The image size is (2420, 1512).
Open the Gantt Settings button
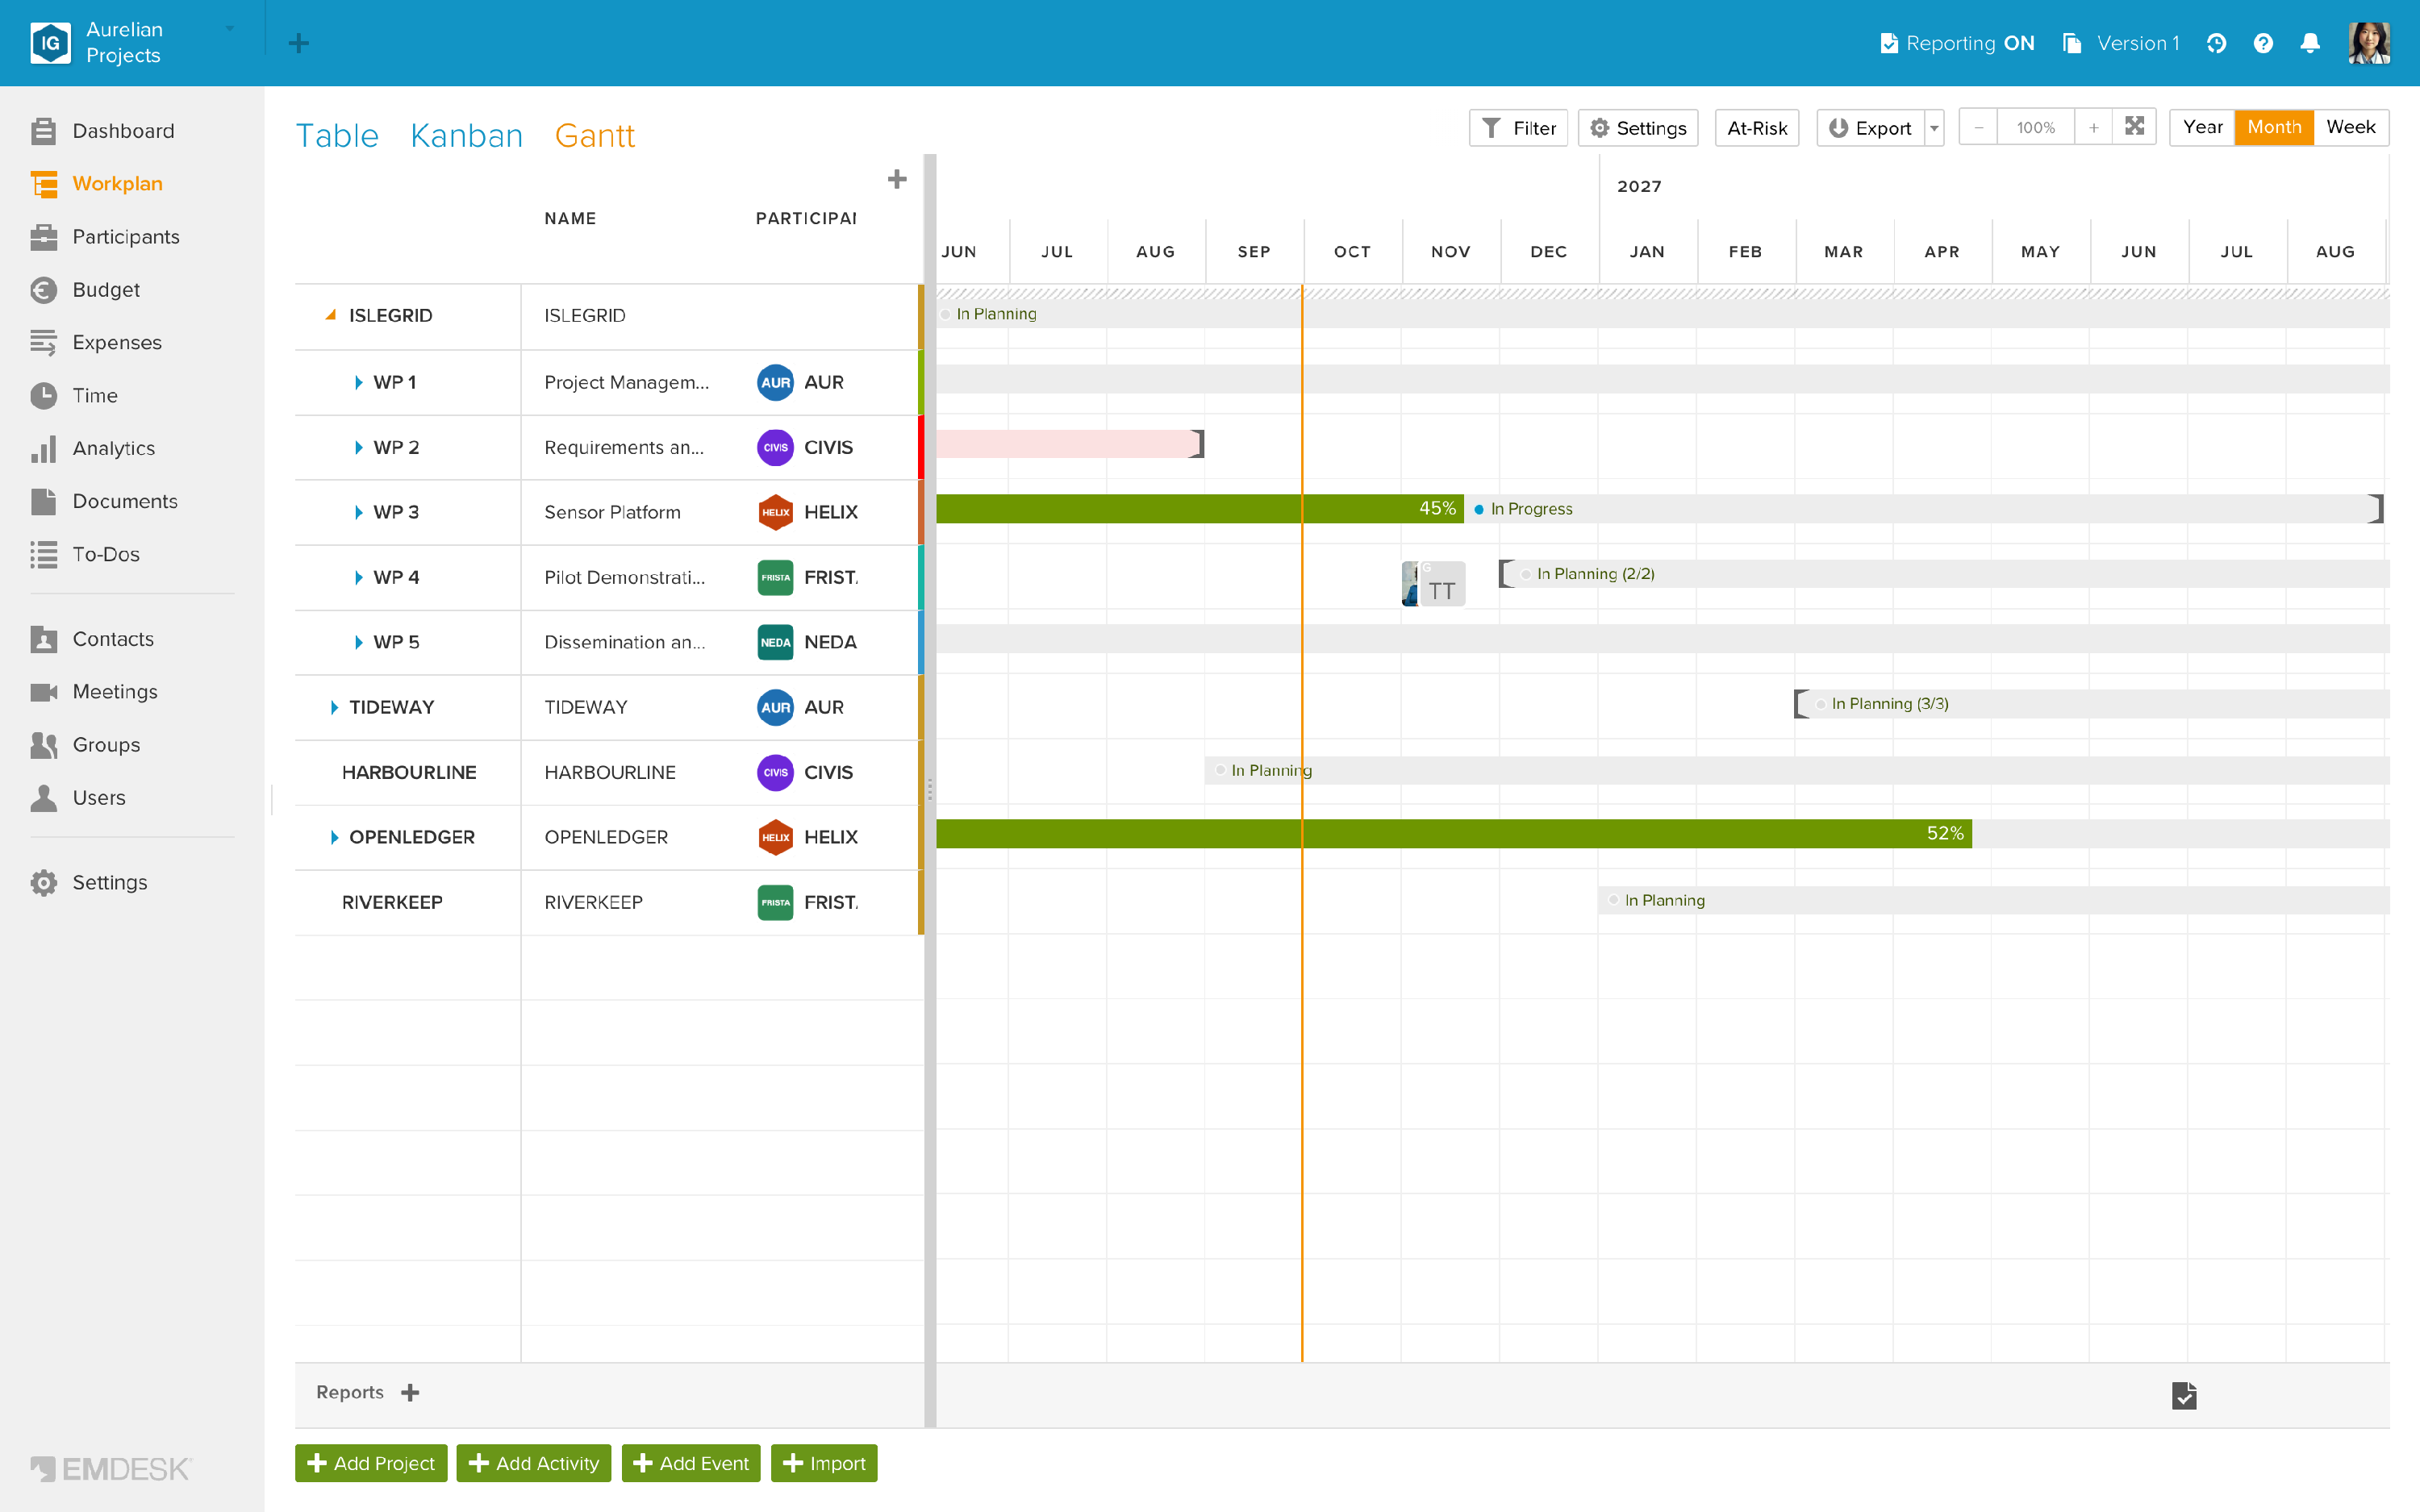tap(1638, 128)
